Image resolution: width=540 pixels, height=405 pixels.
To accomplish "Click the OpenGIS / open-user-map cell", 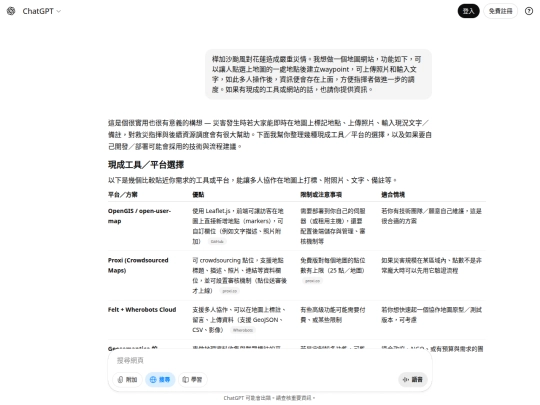I will tap(139, 216).
